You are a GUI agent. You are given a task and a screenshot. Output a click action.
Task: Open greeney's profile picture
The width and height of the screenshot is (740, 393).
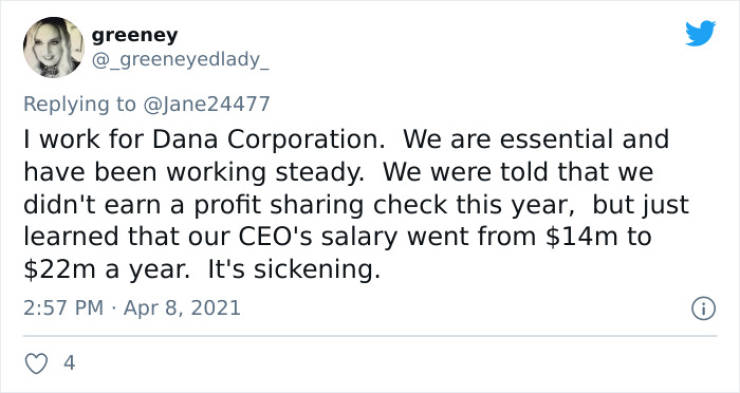point(53,47)
